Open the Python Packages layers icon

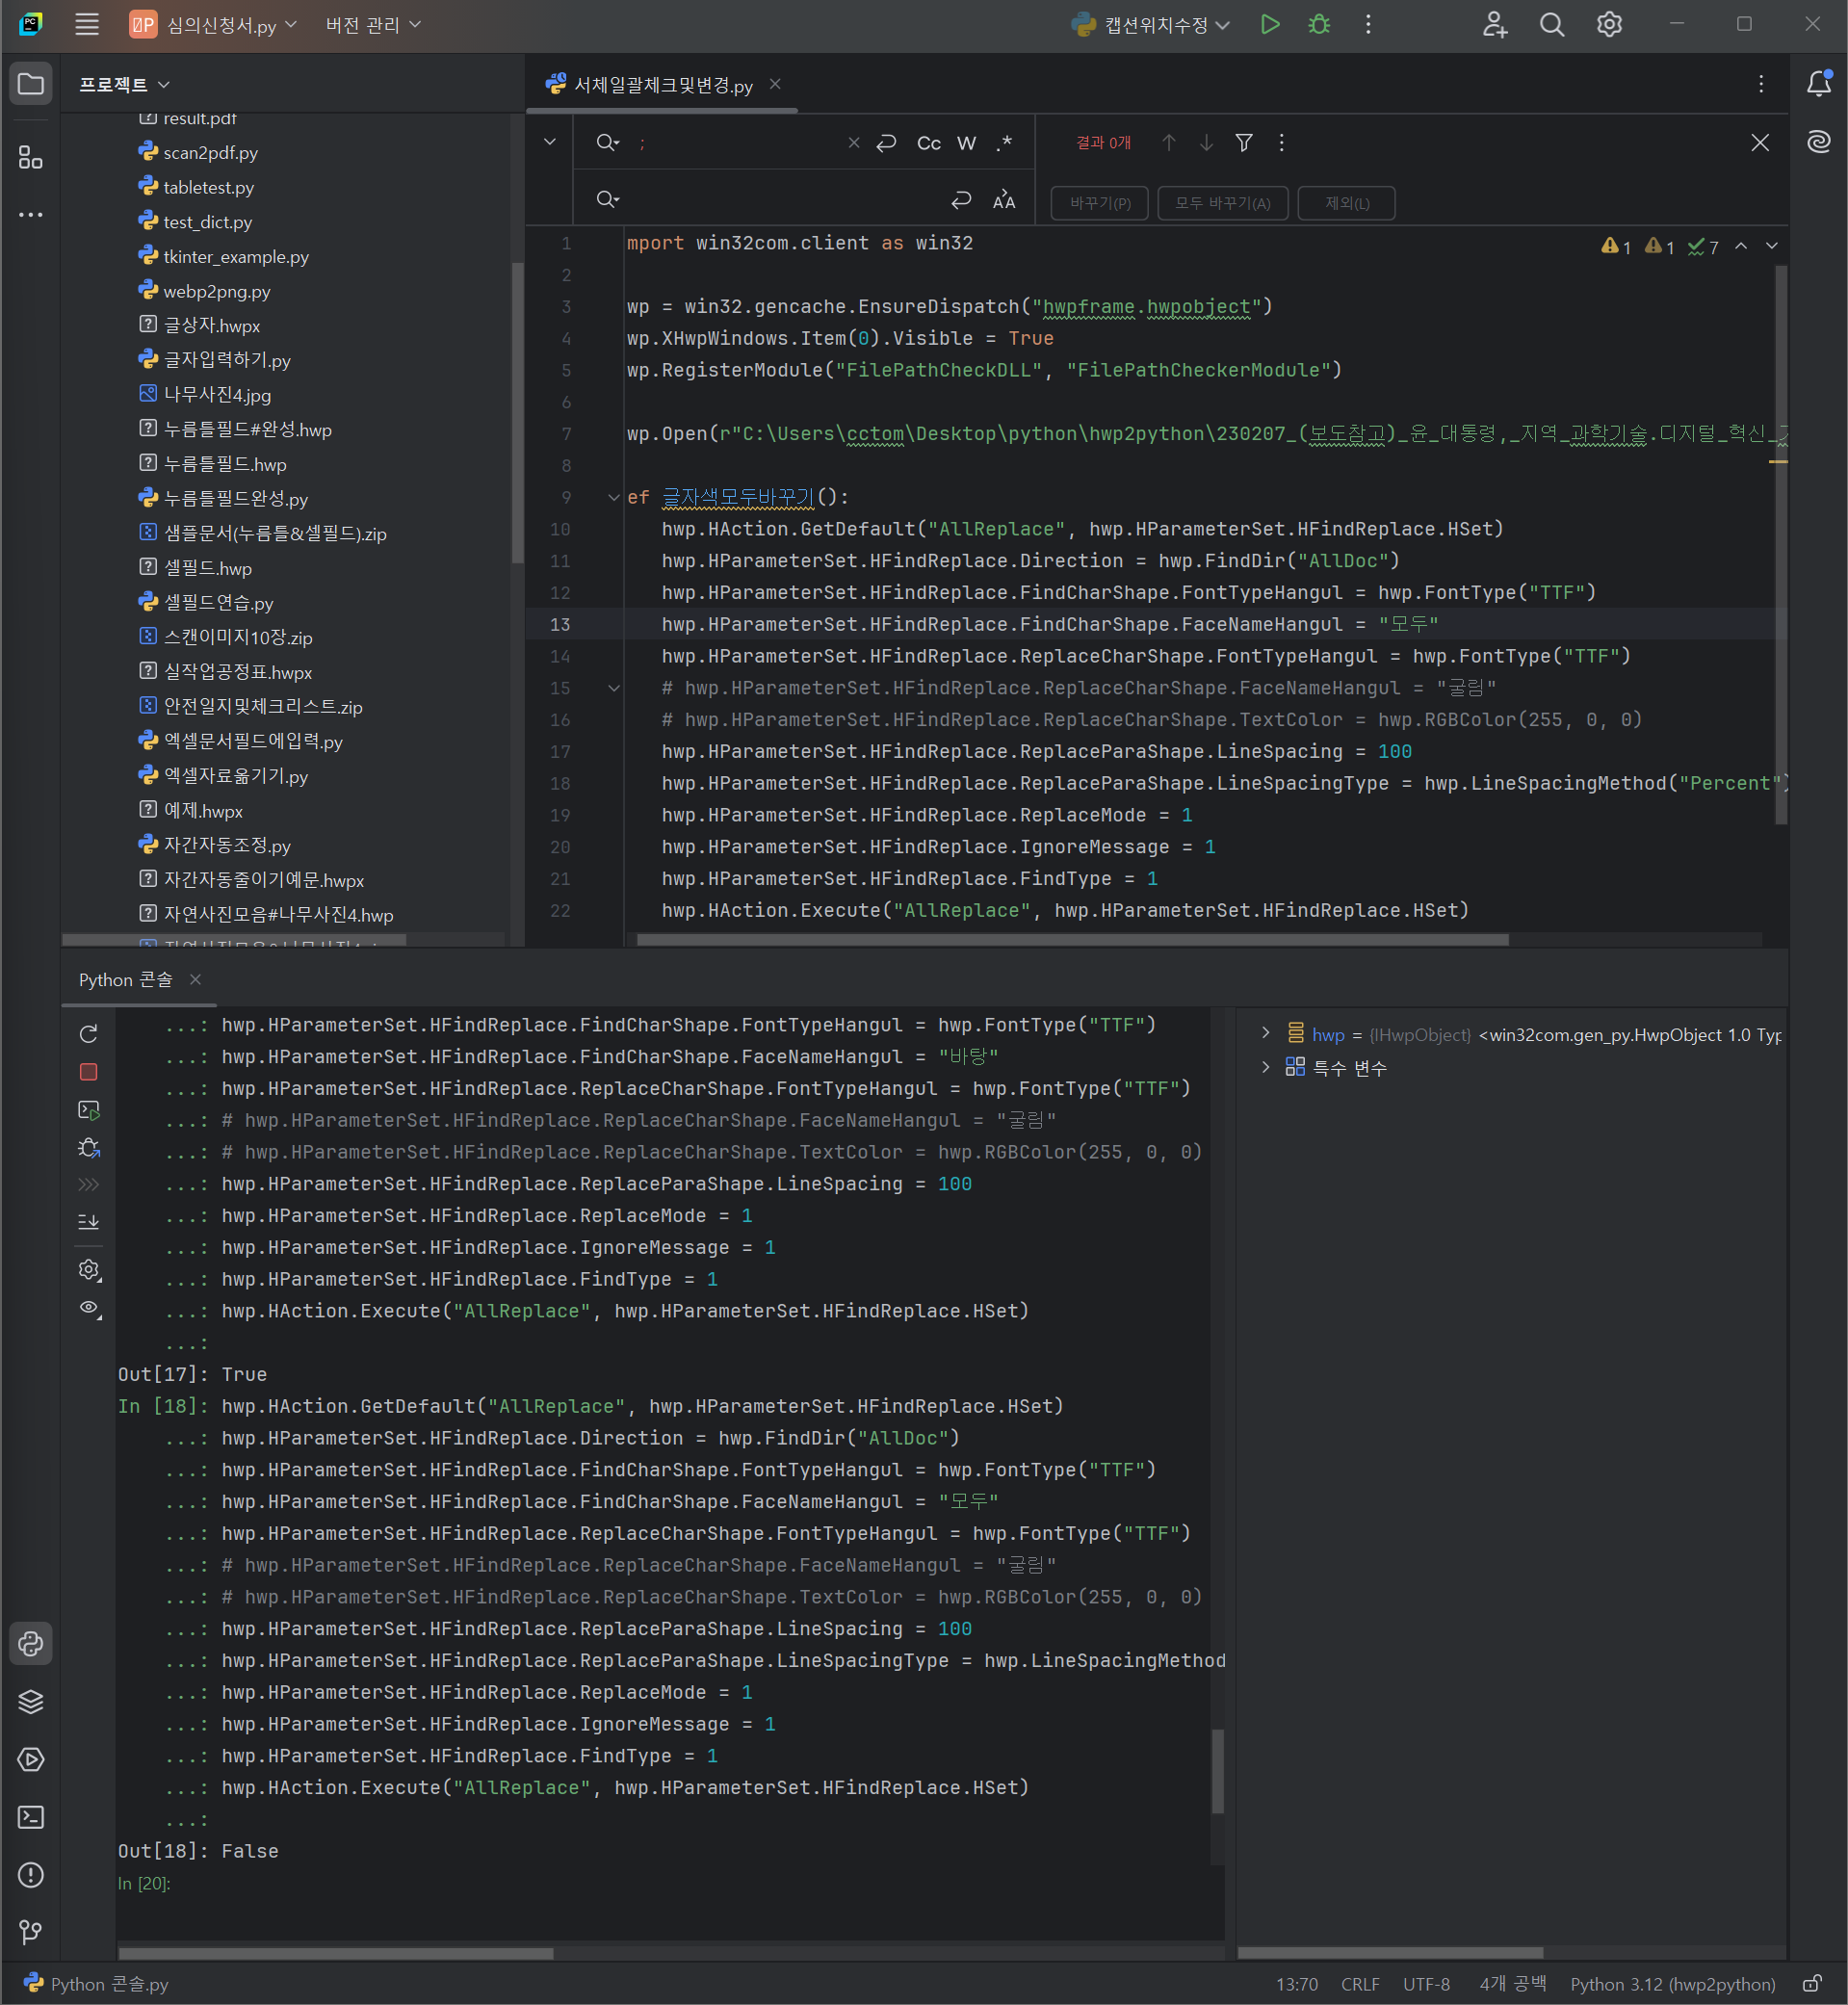click(31, 1701)
